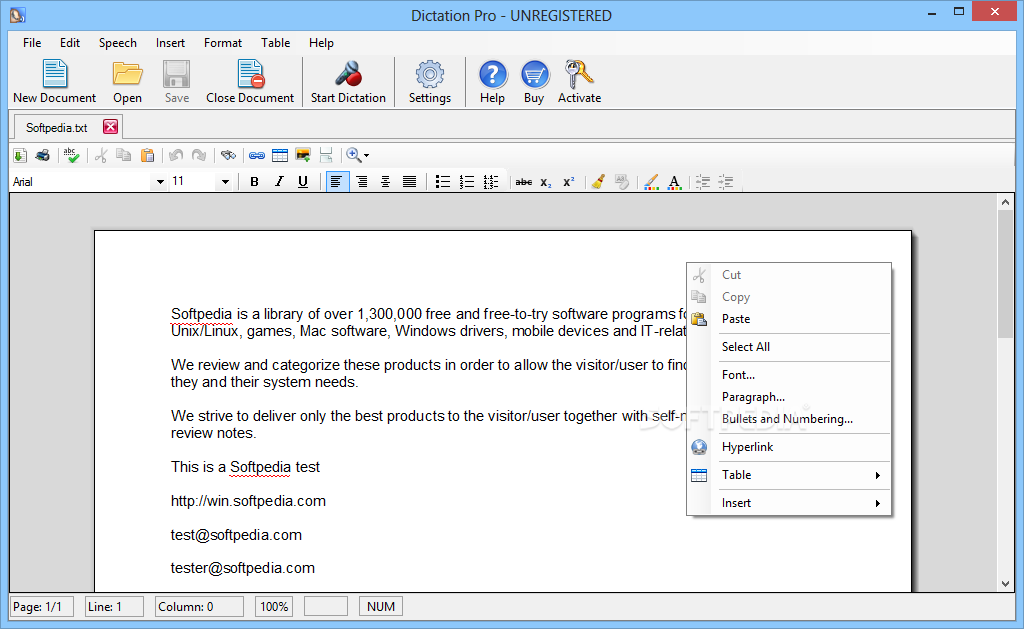Click the paintbrush highlight color icon
The height and width of the screenshot is (629, 1024).
pyautogui.click(x=651, y=182)
